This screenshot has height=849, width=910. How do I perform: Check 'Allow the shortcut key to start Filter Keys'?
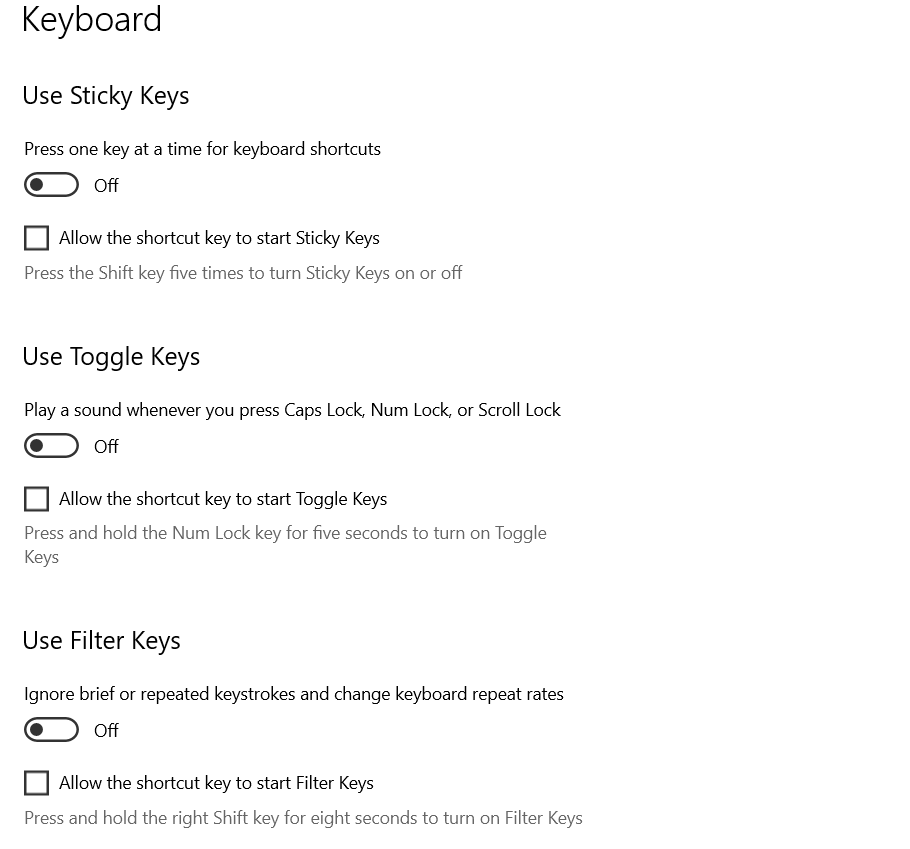pyautogui.click(x=36, y=782)
